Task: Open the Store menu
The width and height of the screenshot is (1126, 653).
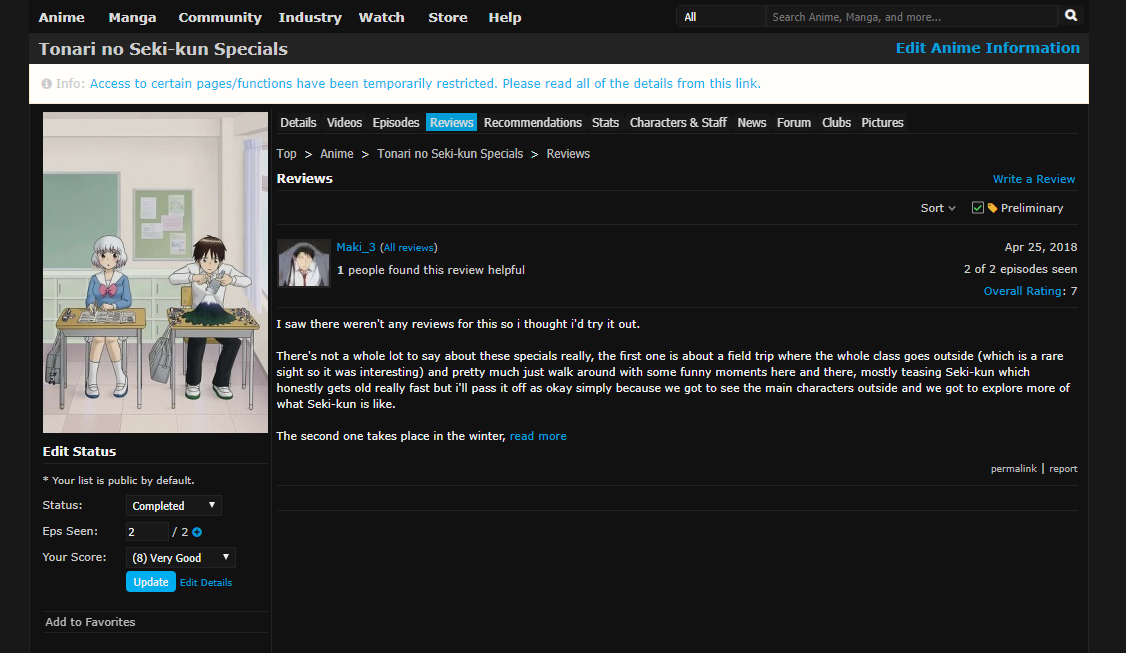Action: click(x=448, y=17)
